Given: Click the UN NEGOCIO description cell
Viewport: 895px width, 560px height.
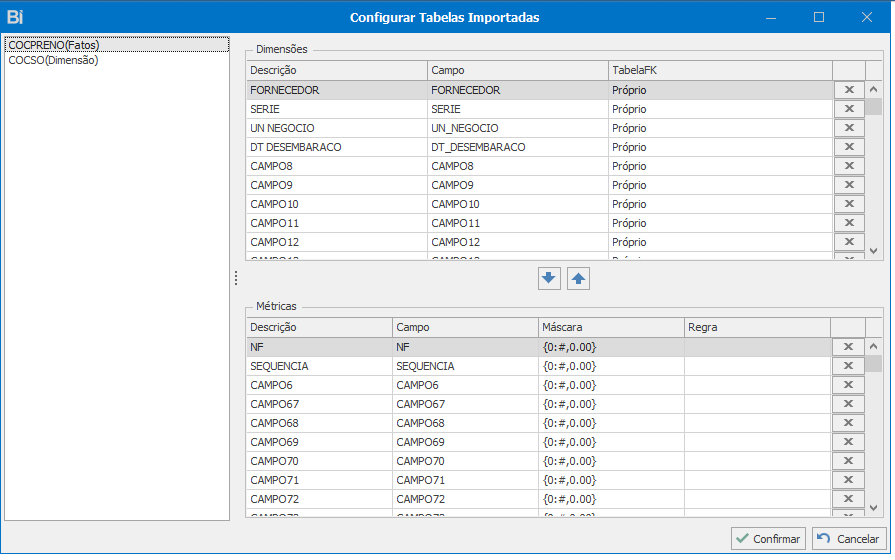Looking at the screenshot, I should tap(336, 128).
